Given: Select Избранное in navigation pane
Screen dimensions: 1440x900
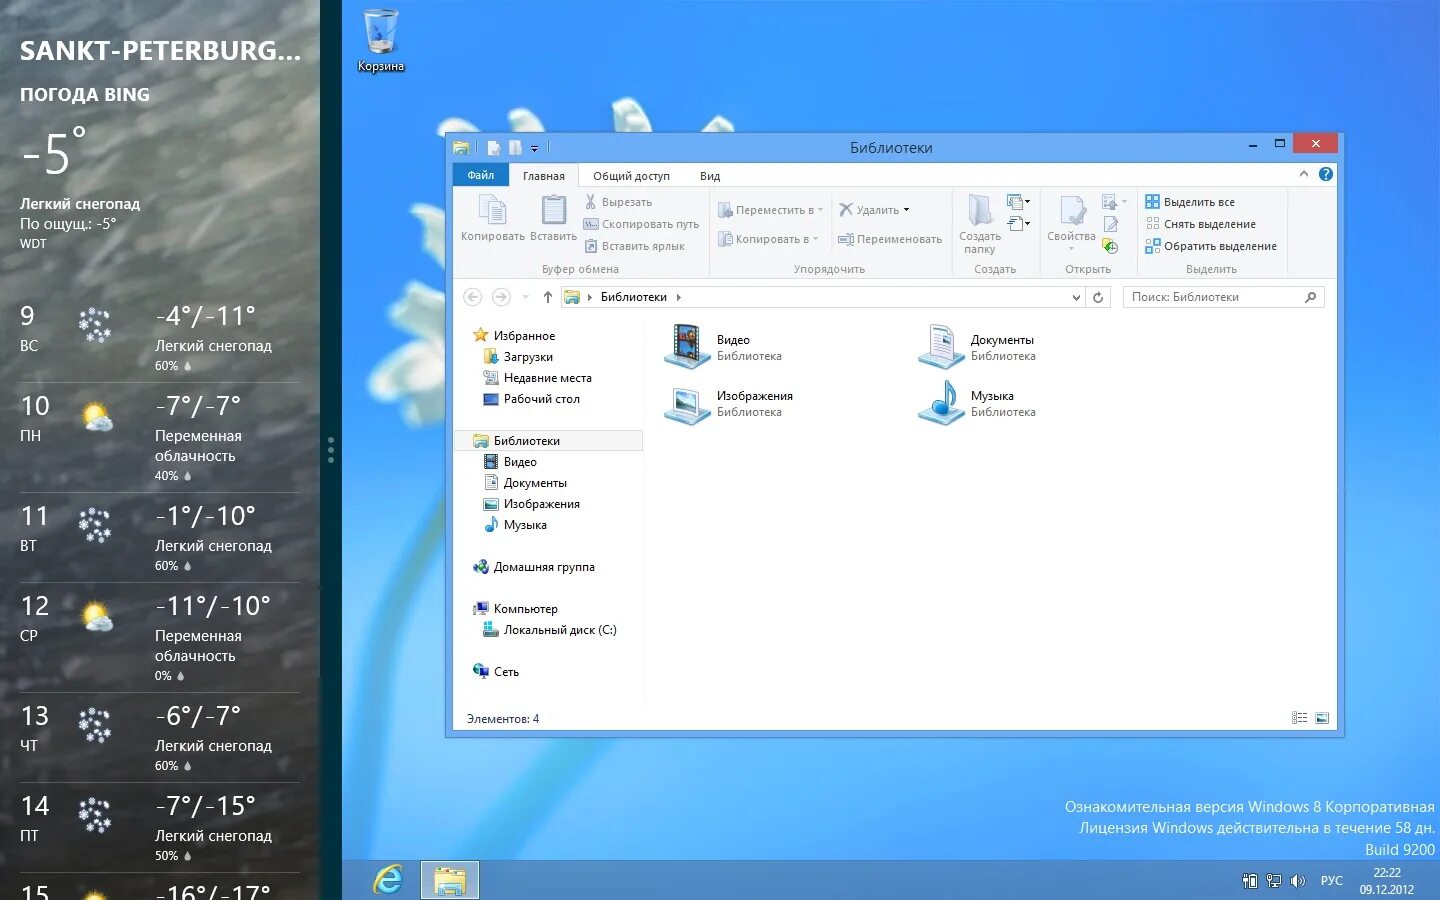Looking at the screenshot, I should (514, 336).
